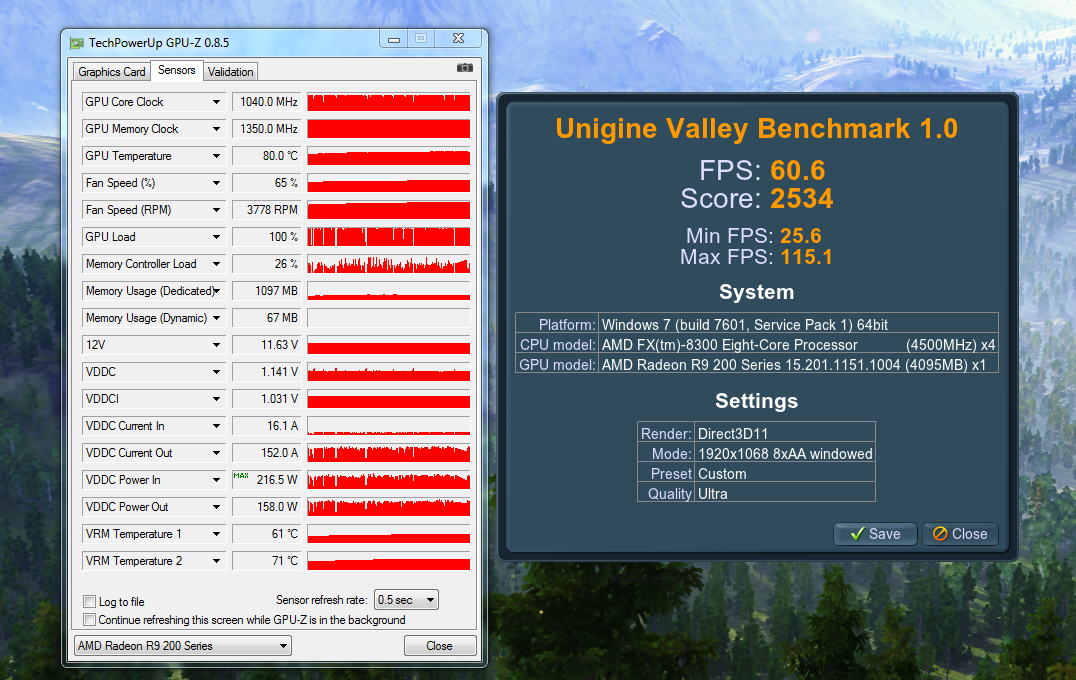1076x680 pixels.
Task: Click the Unigine Valley Benchmark 1.0 title
Action: point(756,129)
